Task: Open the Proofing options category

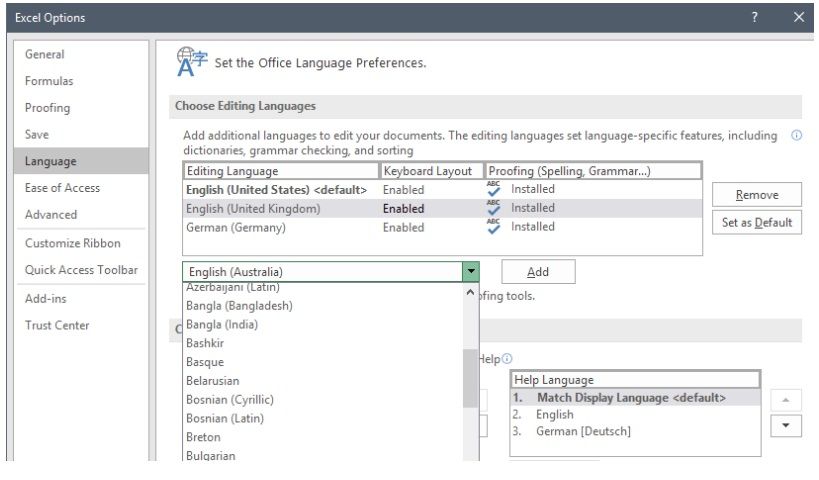Action: point(48,108)
